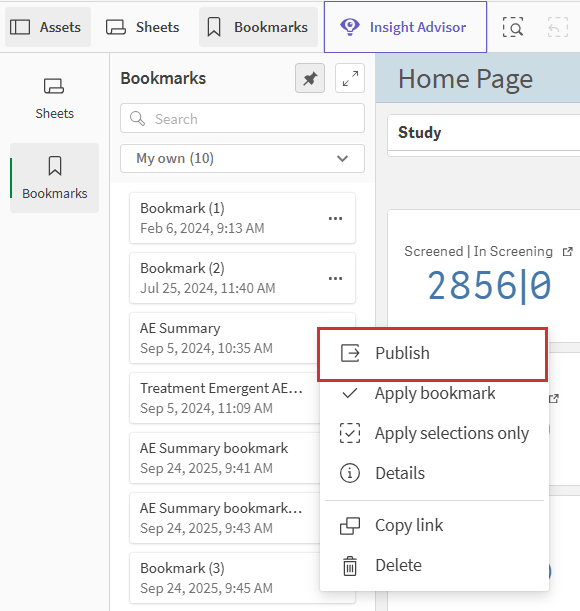Click the 2856|0 KPI value
The image size is (580, 611).
tap(490, 286)
